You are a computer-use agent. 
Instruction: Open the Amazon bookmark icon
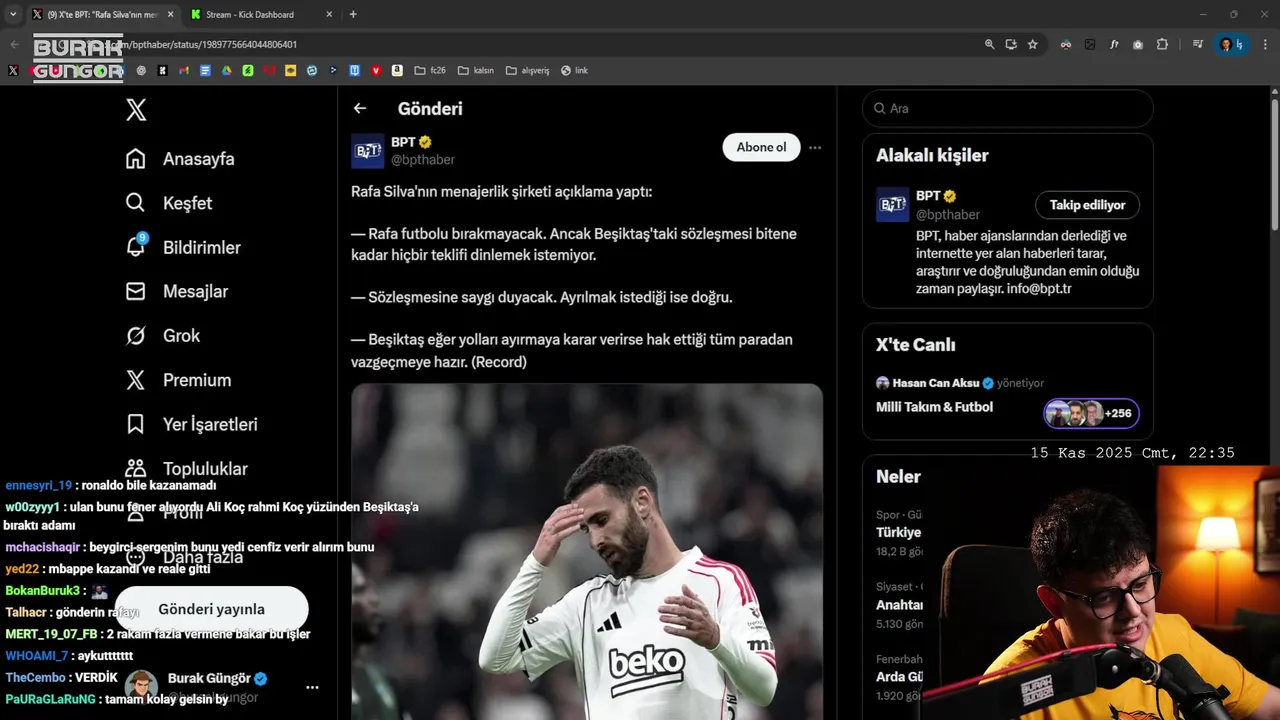pyautogui.click(x=397, y=71)
